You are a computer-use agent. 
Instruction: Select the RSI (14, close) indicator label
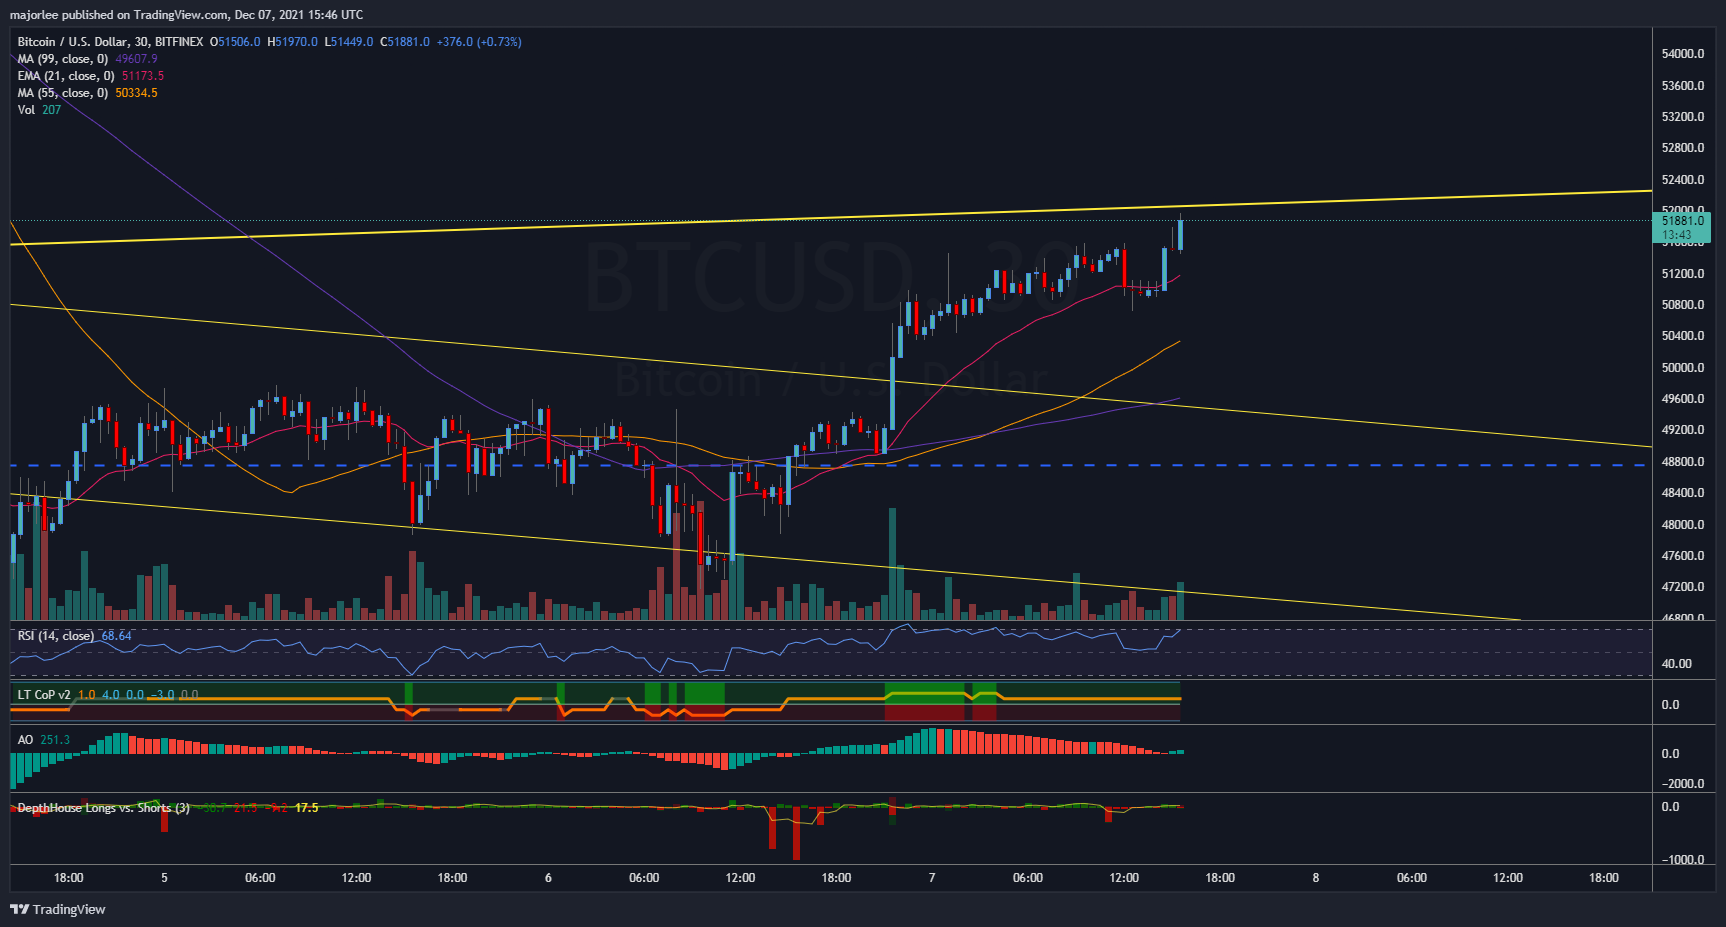click(x=56, y=636)
